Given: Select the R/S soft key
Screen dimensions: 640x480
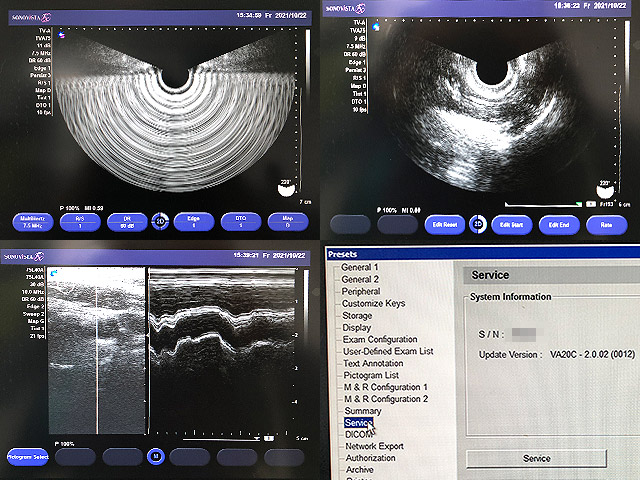Looking at the screenshot, I should (80, 222).
